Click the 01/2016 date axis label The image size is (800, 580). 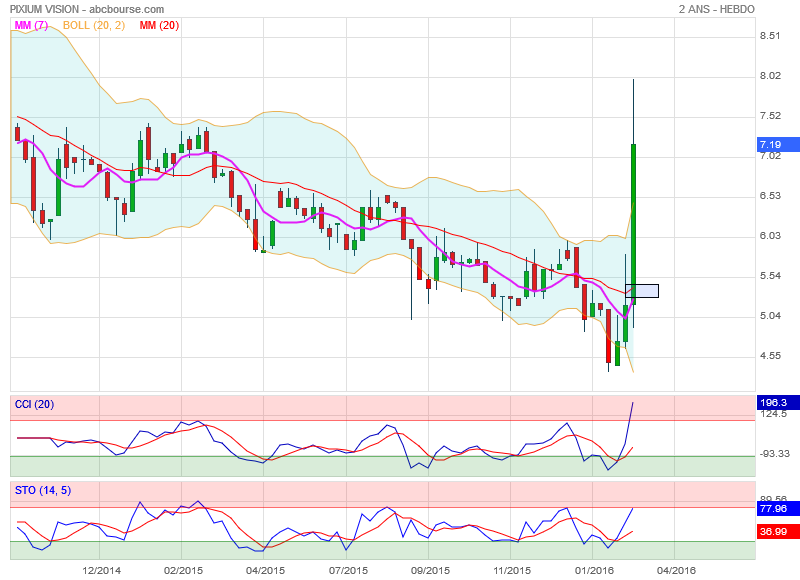point(594,570)
